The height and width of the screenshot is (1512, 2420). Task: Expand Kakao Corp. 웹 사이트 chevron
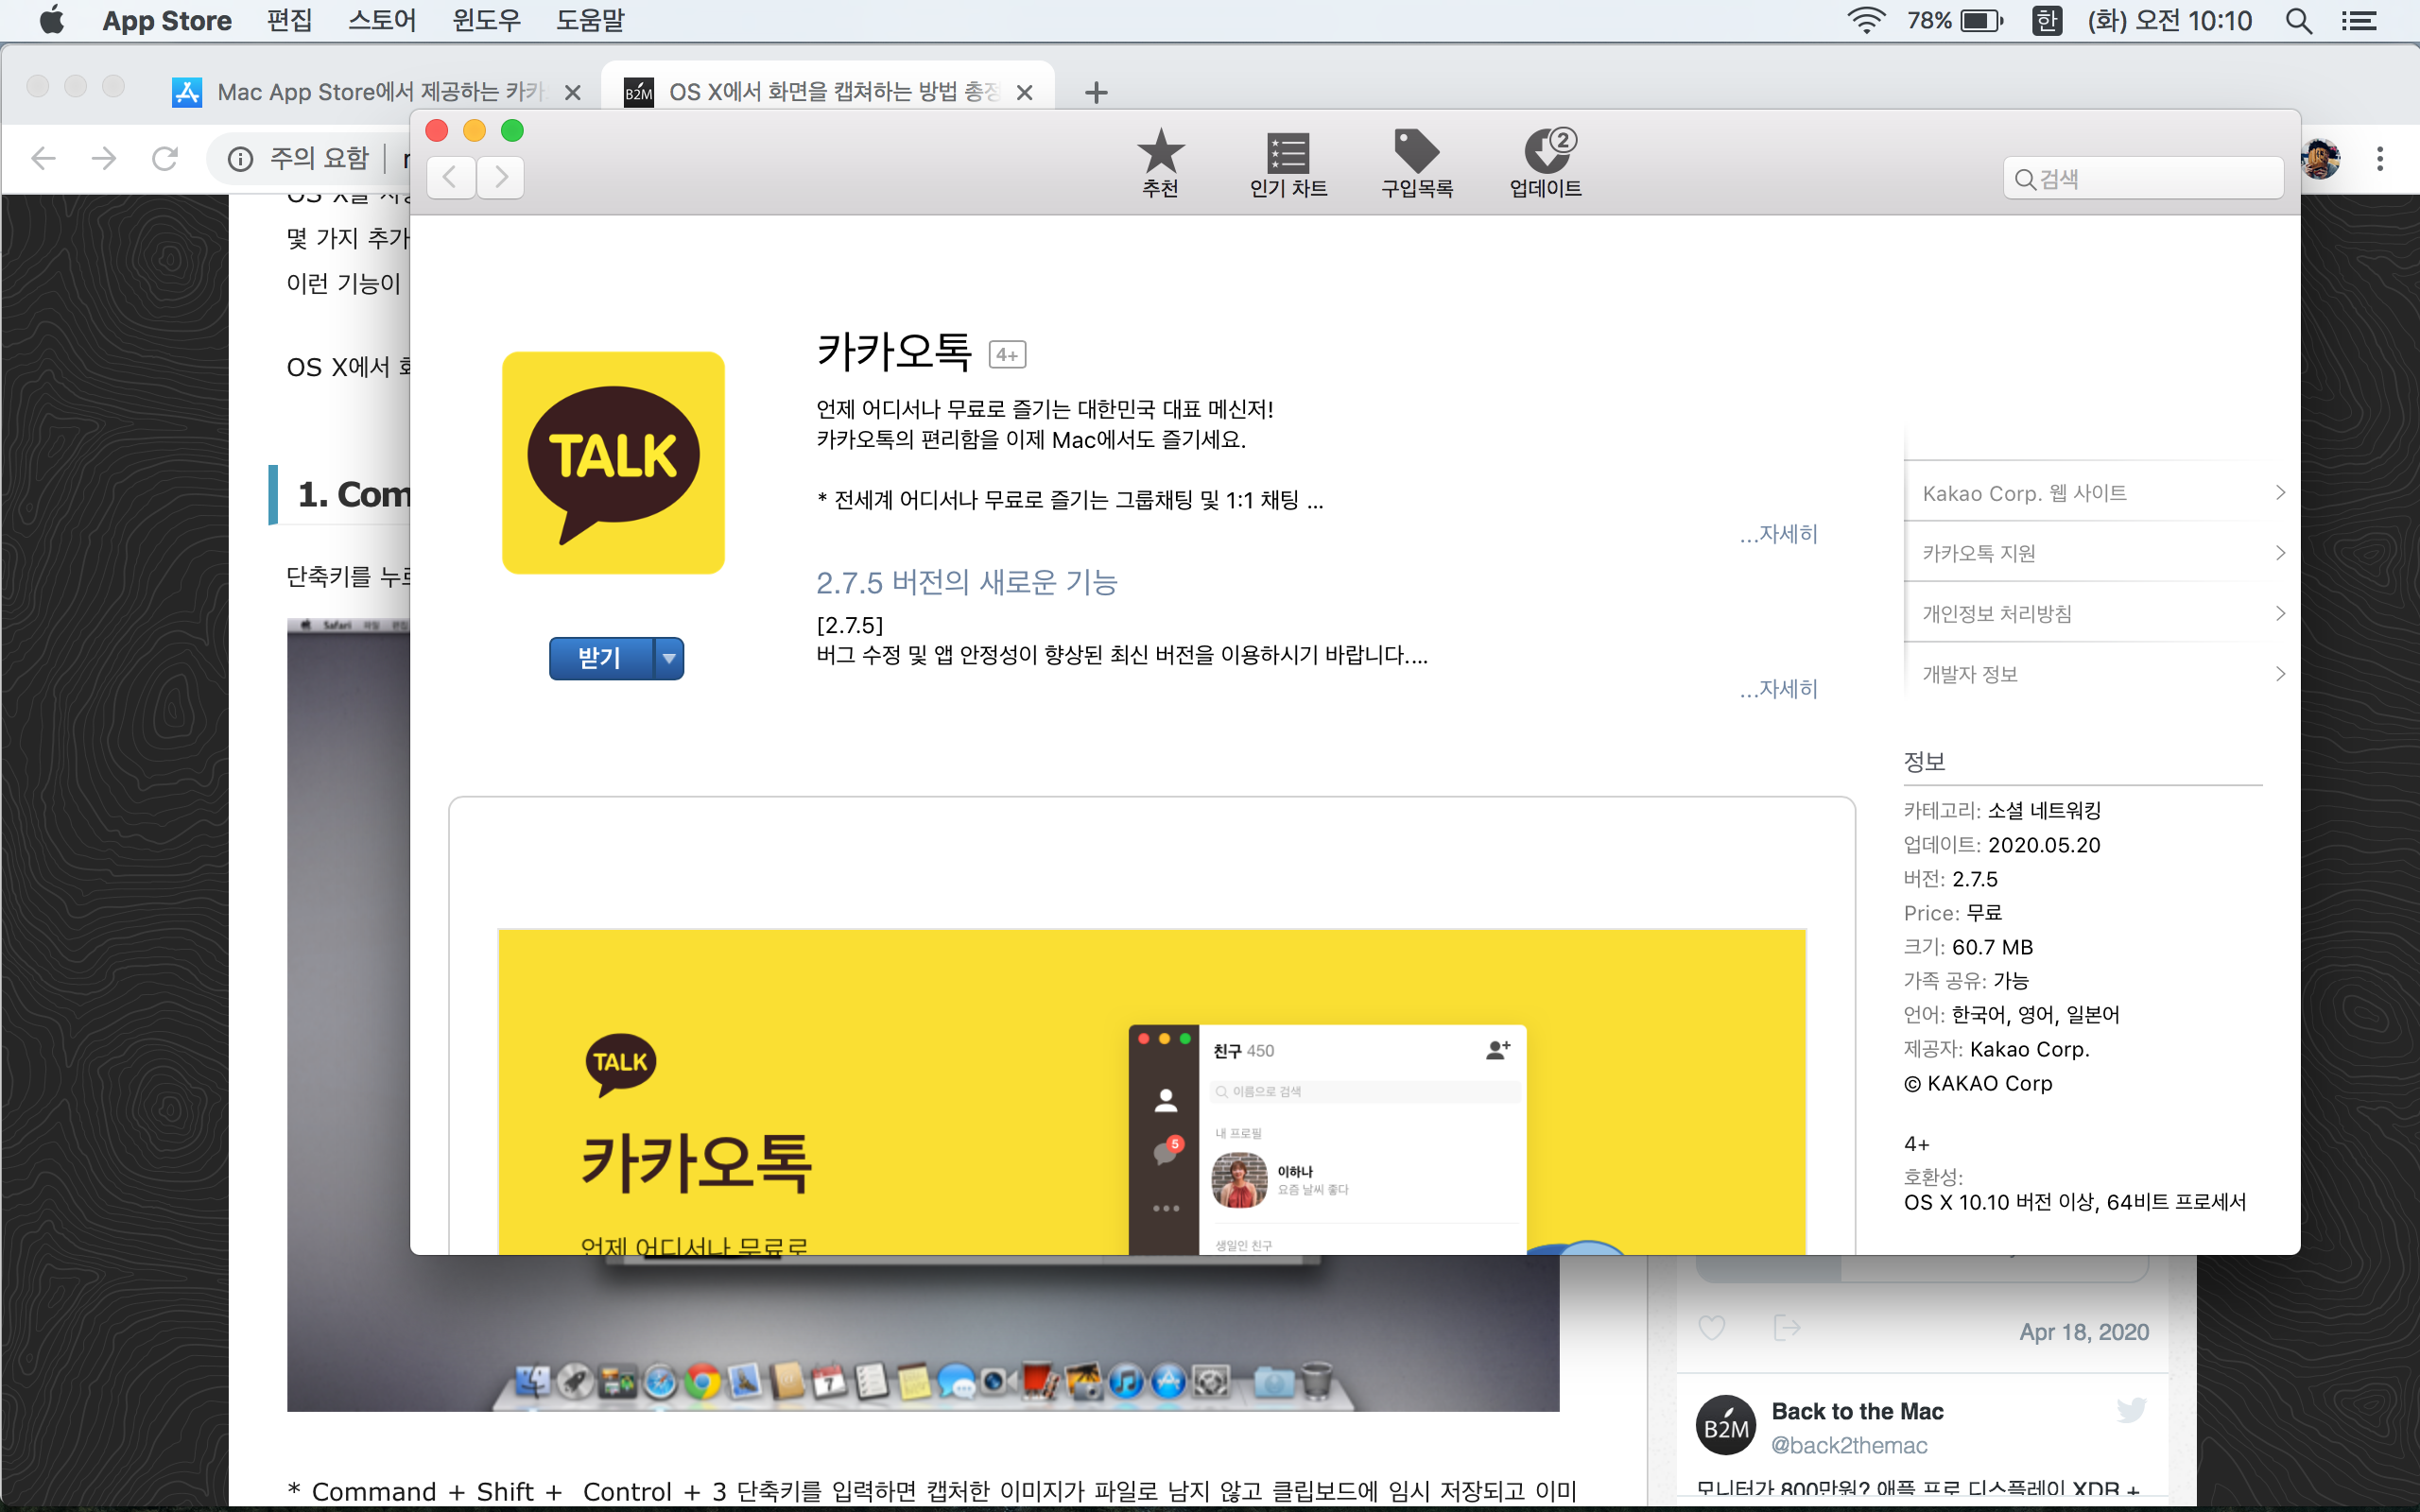pos(2280,492)
